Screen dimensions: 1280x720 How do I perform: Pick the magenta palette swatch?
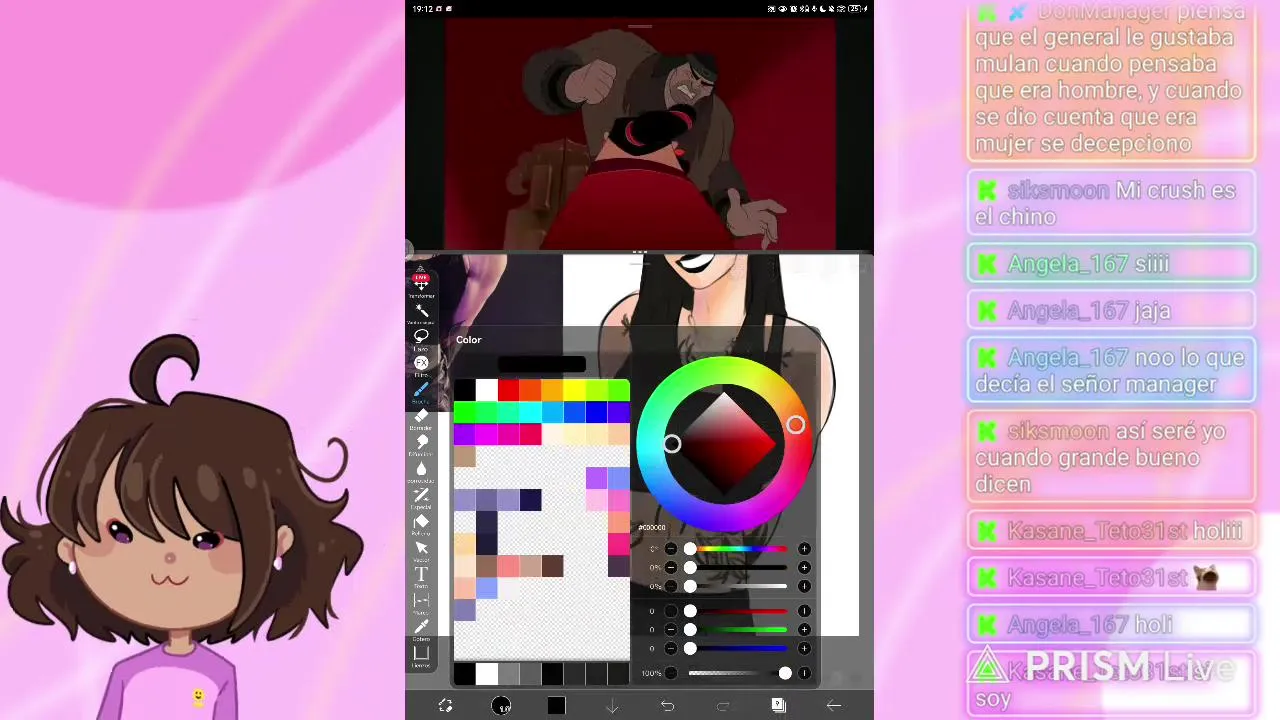pyautogui.click(x=486, y=434)
